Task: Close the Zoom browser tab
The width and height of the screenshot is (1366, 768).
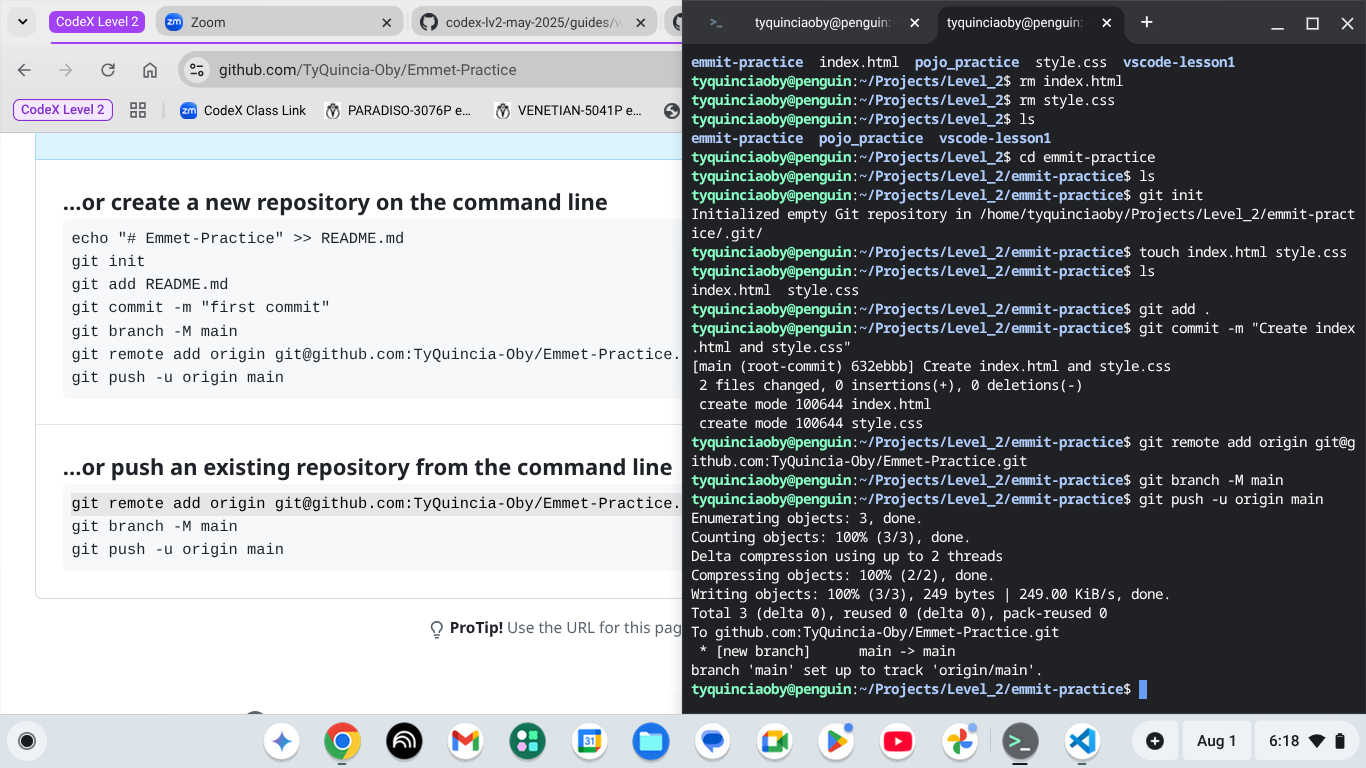Action: click(387, 22)
